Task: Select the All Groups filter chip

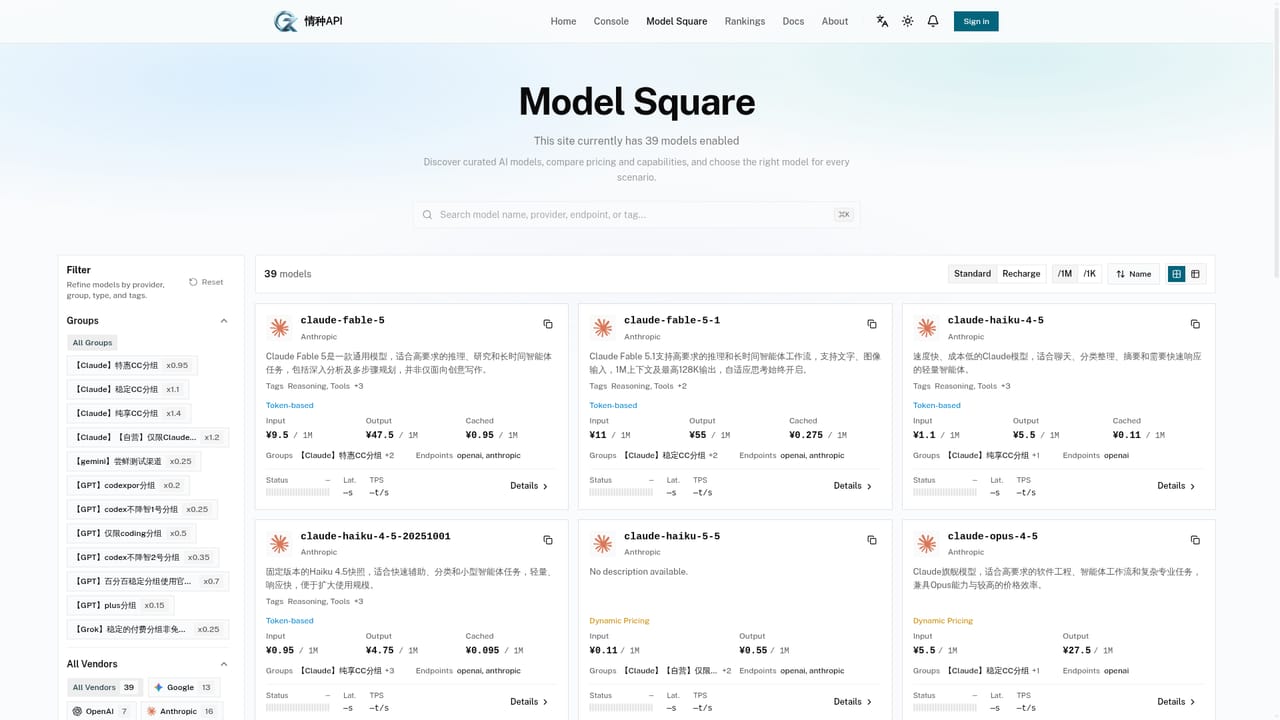Action: (92, 343)
